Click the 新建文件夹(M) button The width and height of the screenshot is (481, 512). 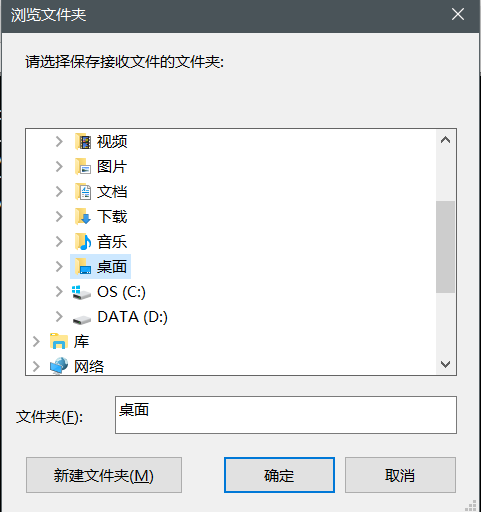pos(104,475)
